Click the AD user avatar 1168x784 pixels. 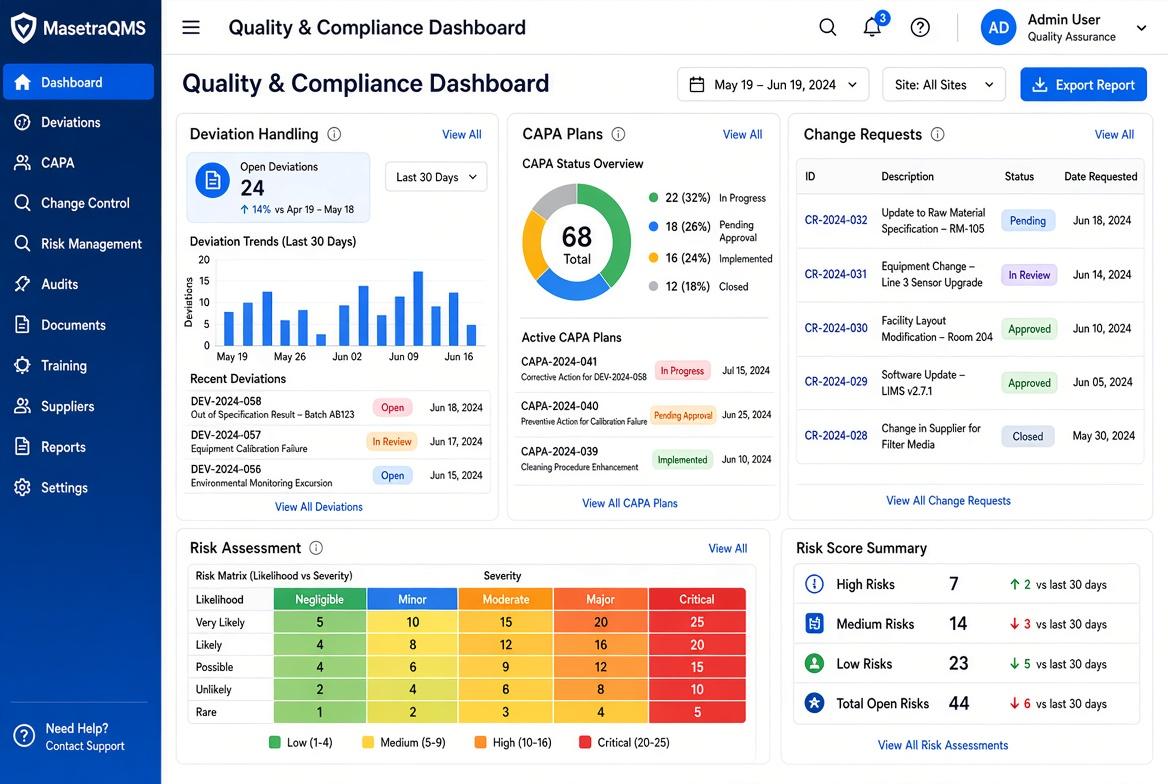(x=998, y=28)
